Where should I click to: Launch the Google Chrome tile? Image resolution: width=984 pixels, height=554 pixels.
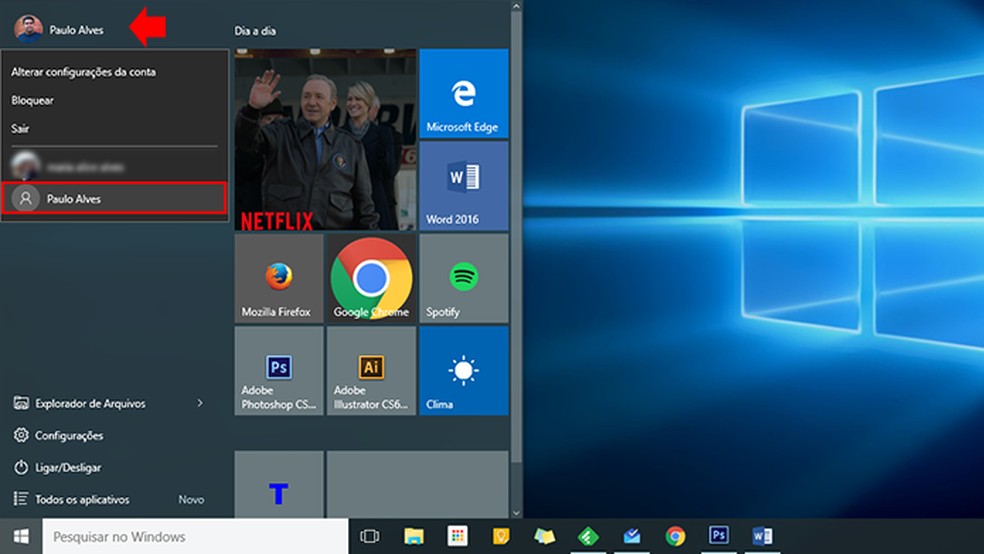point(371,279)
